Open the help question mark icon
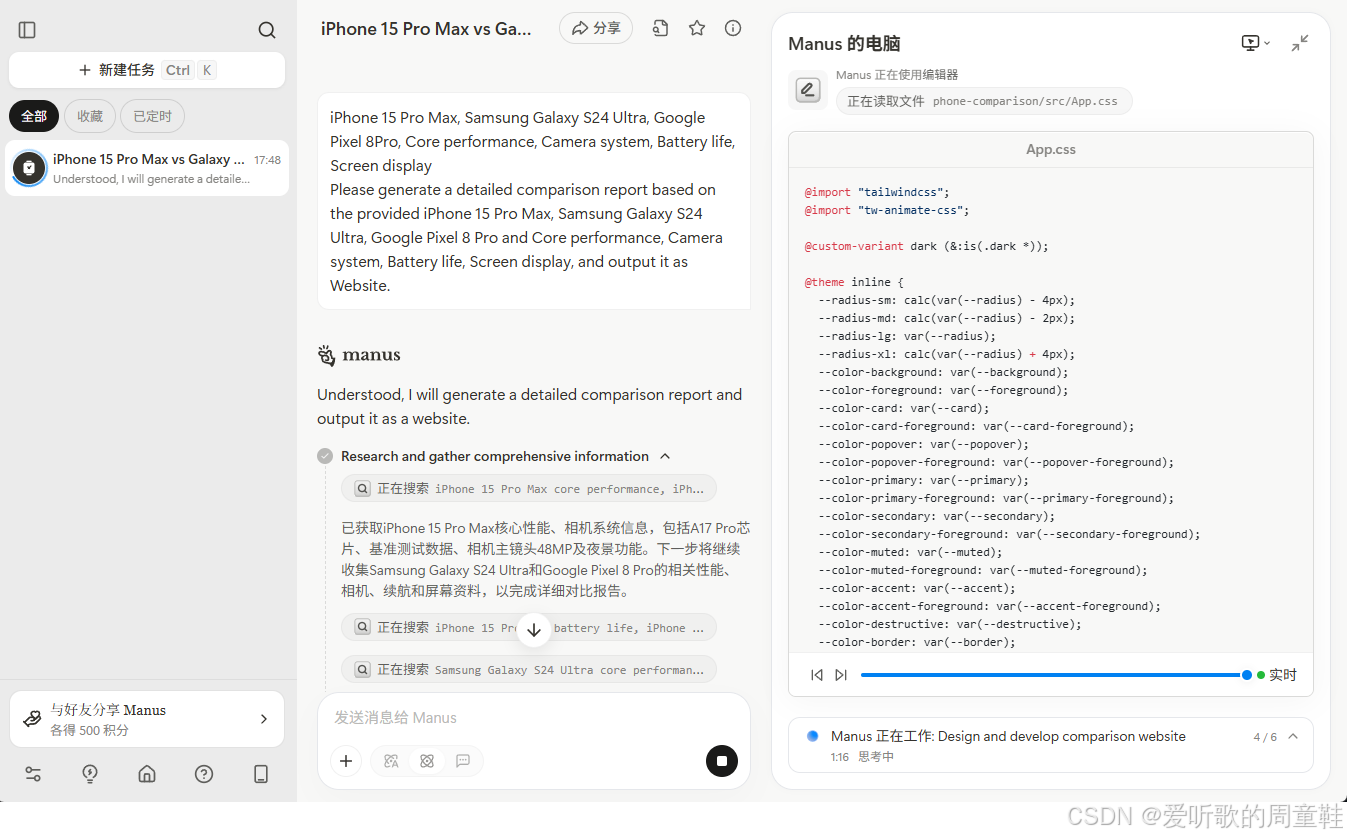The width and height of the screenshot is (1347, 838). point(204,774)
